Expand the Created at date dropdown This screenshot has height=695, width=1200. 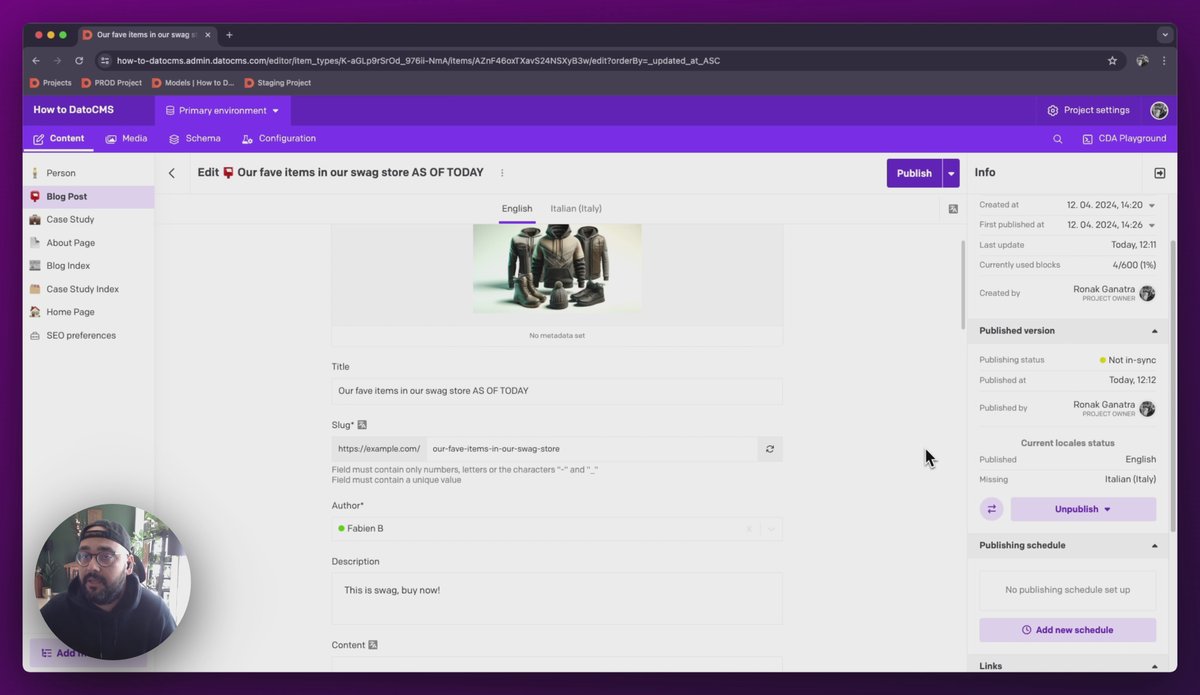(x=1152, y=205)
